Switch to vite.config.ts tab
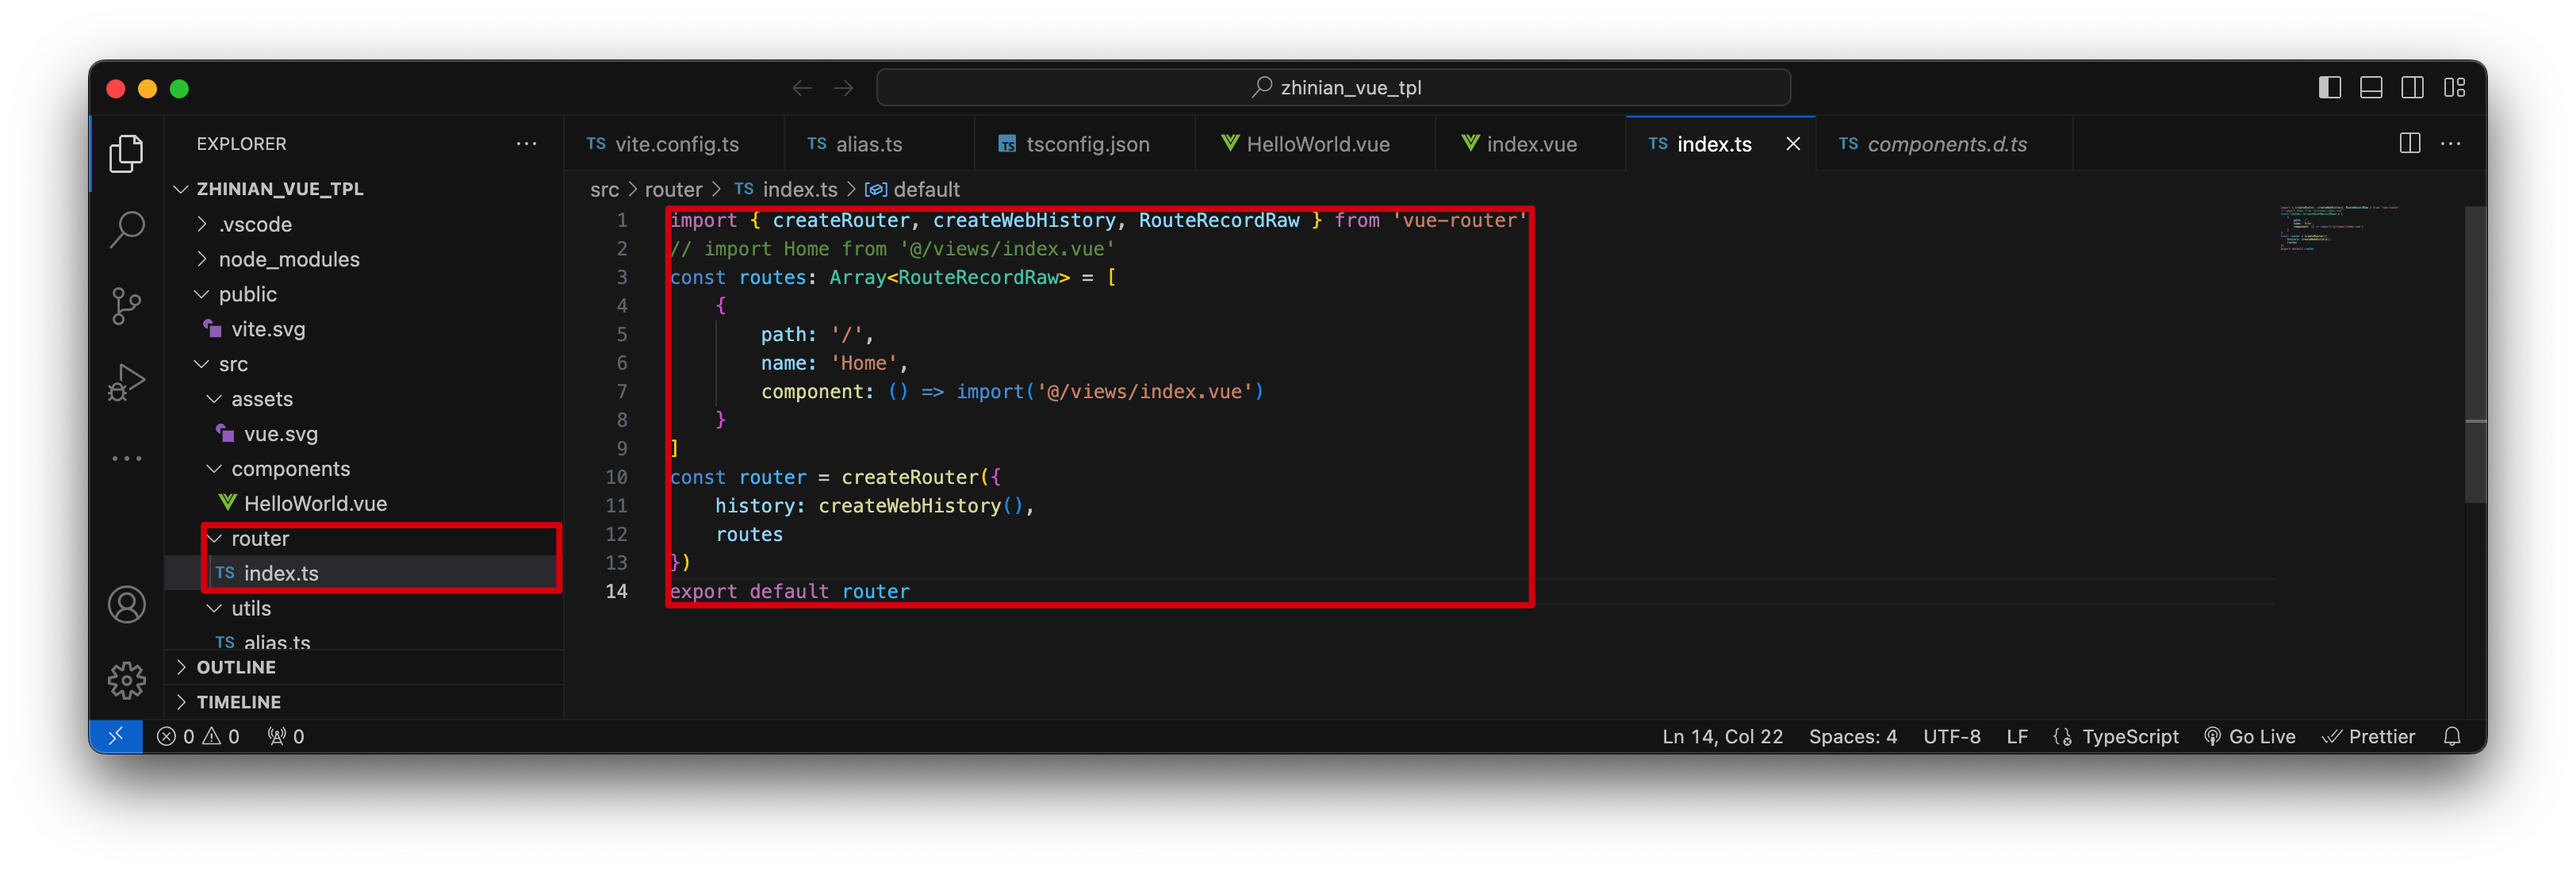 [x=674, y=144]
